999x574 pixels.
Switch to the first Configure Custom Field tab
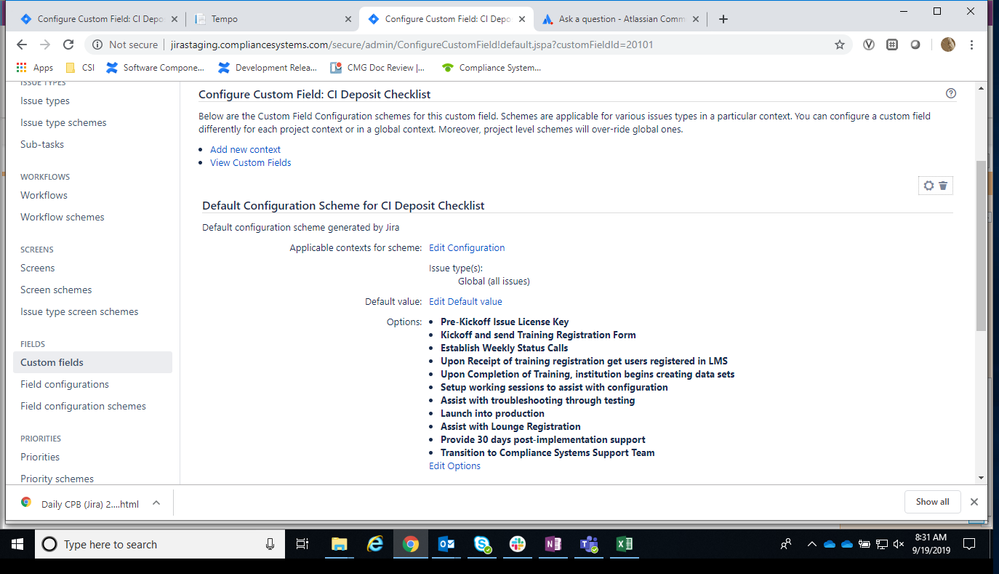[x=99, y=19]
